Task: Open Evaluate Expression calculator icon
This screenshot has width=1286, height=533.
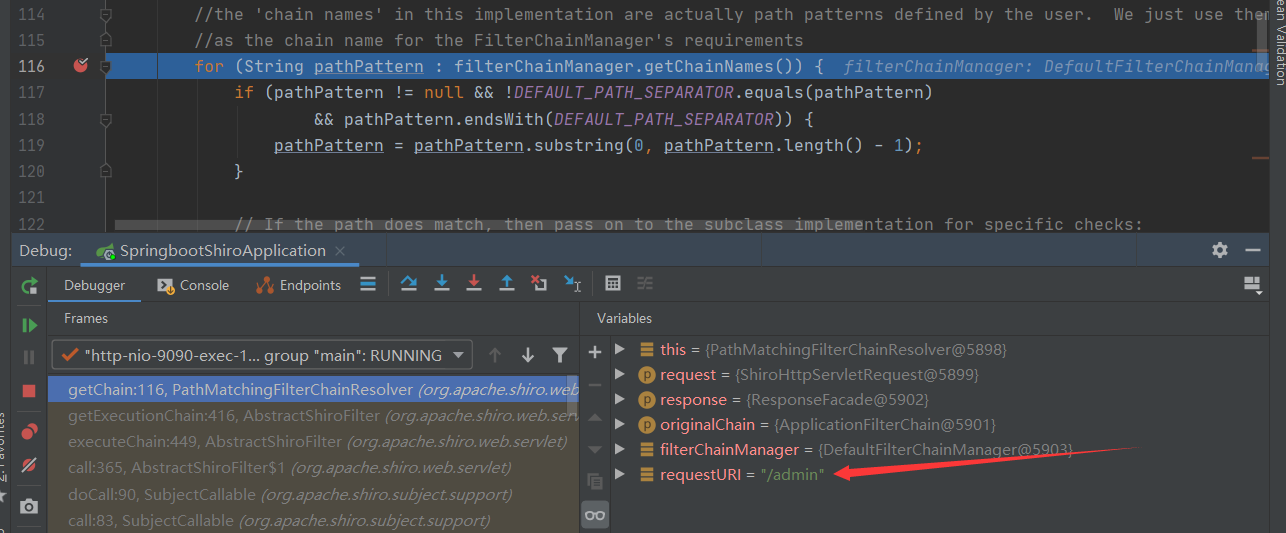Action: pyautogui.click(x=613, y=284)
